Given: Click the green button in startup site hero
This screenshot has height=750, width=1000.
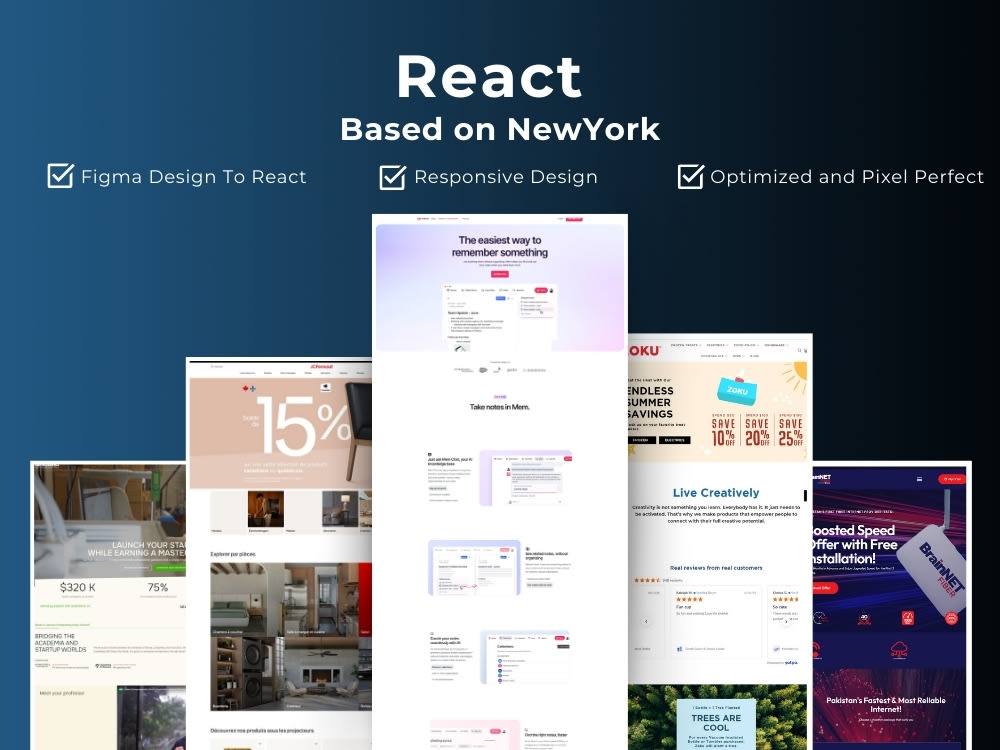Looking at the screenshot, I should [x=169, y=568].
